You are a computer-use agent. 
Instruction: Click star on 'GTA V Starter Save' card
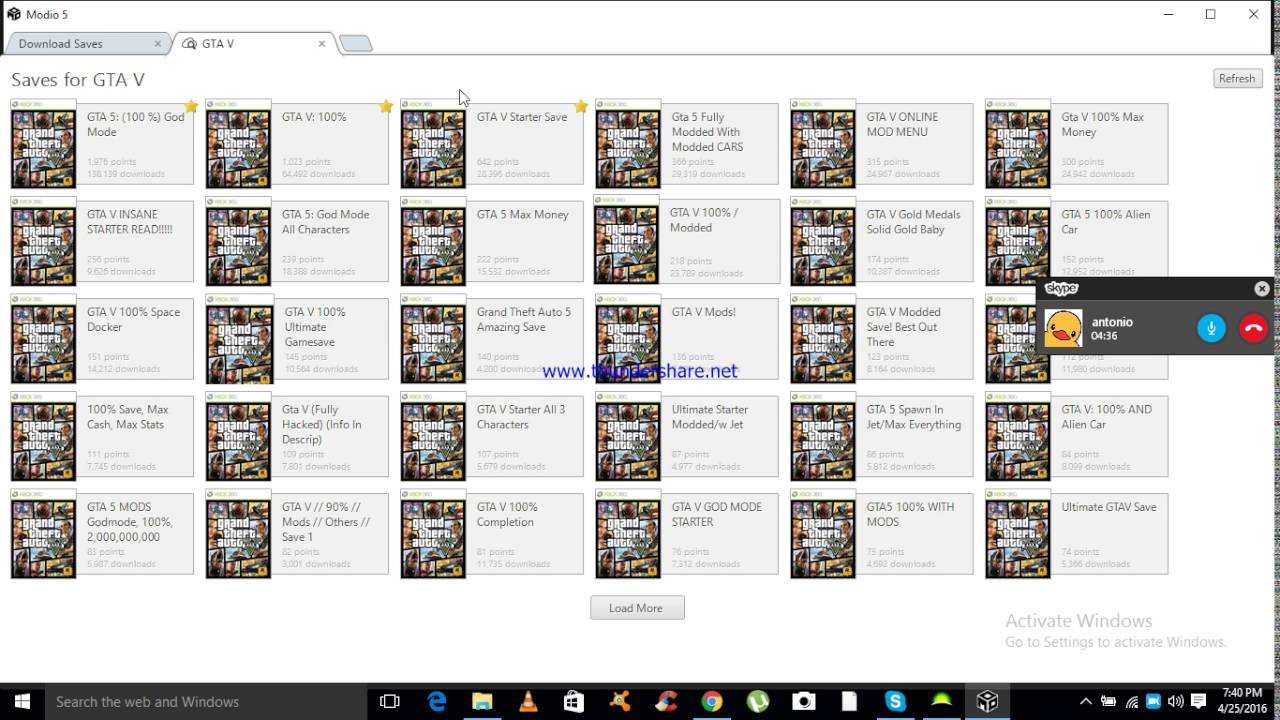(x=581, y=107)
